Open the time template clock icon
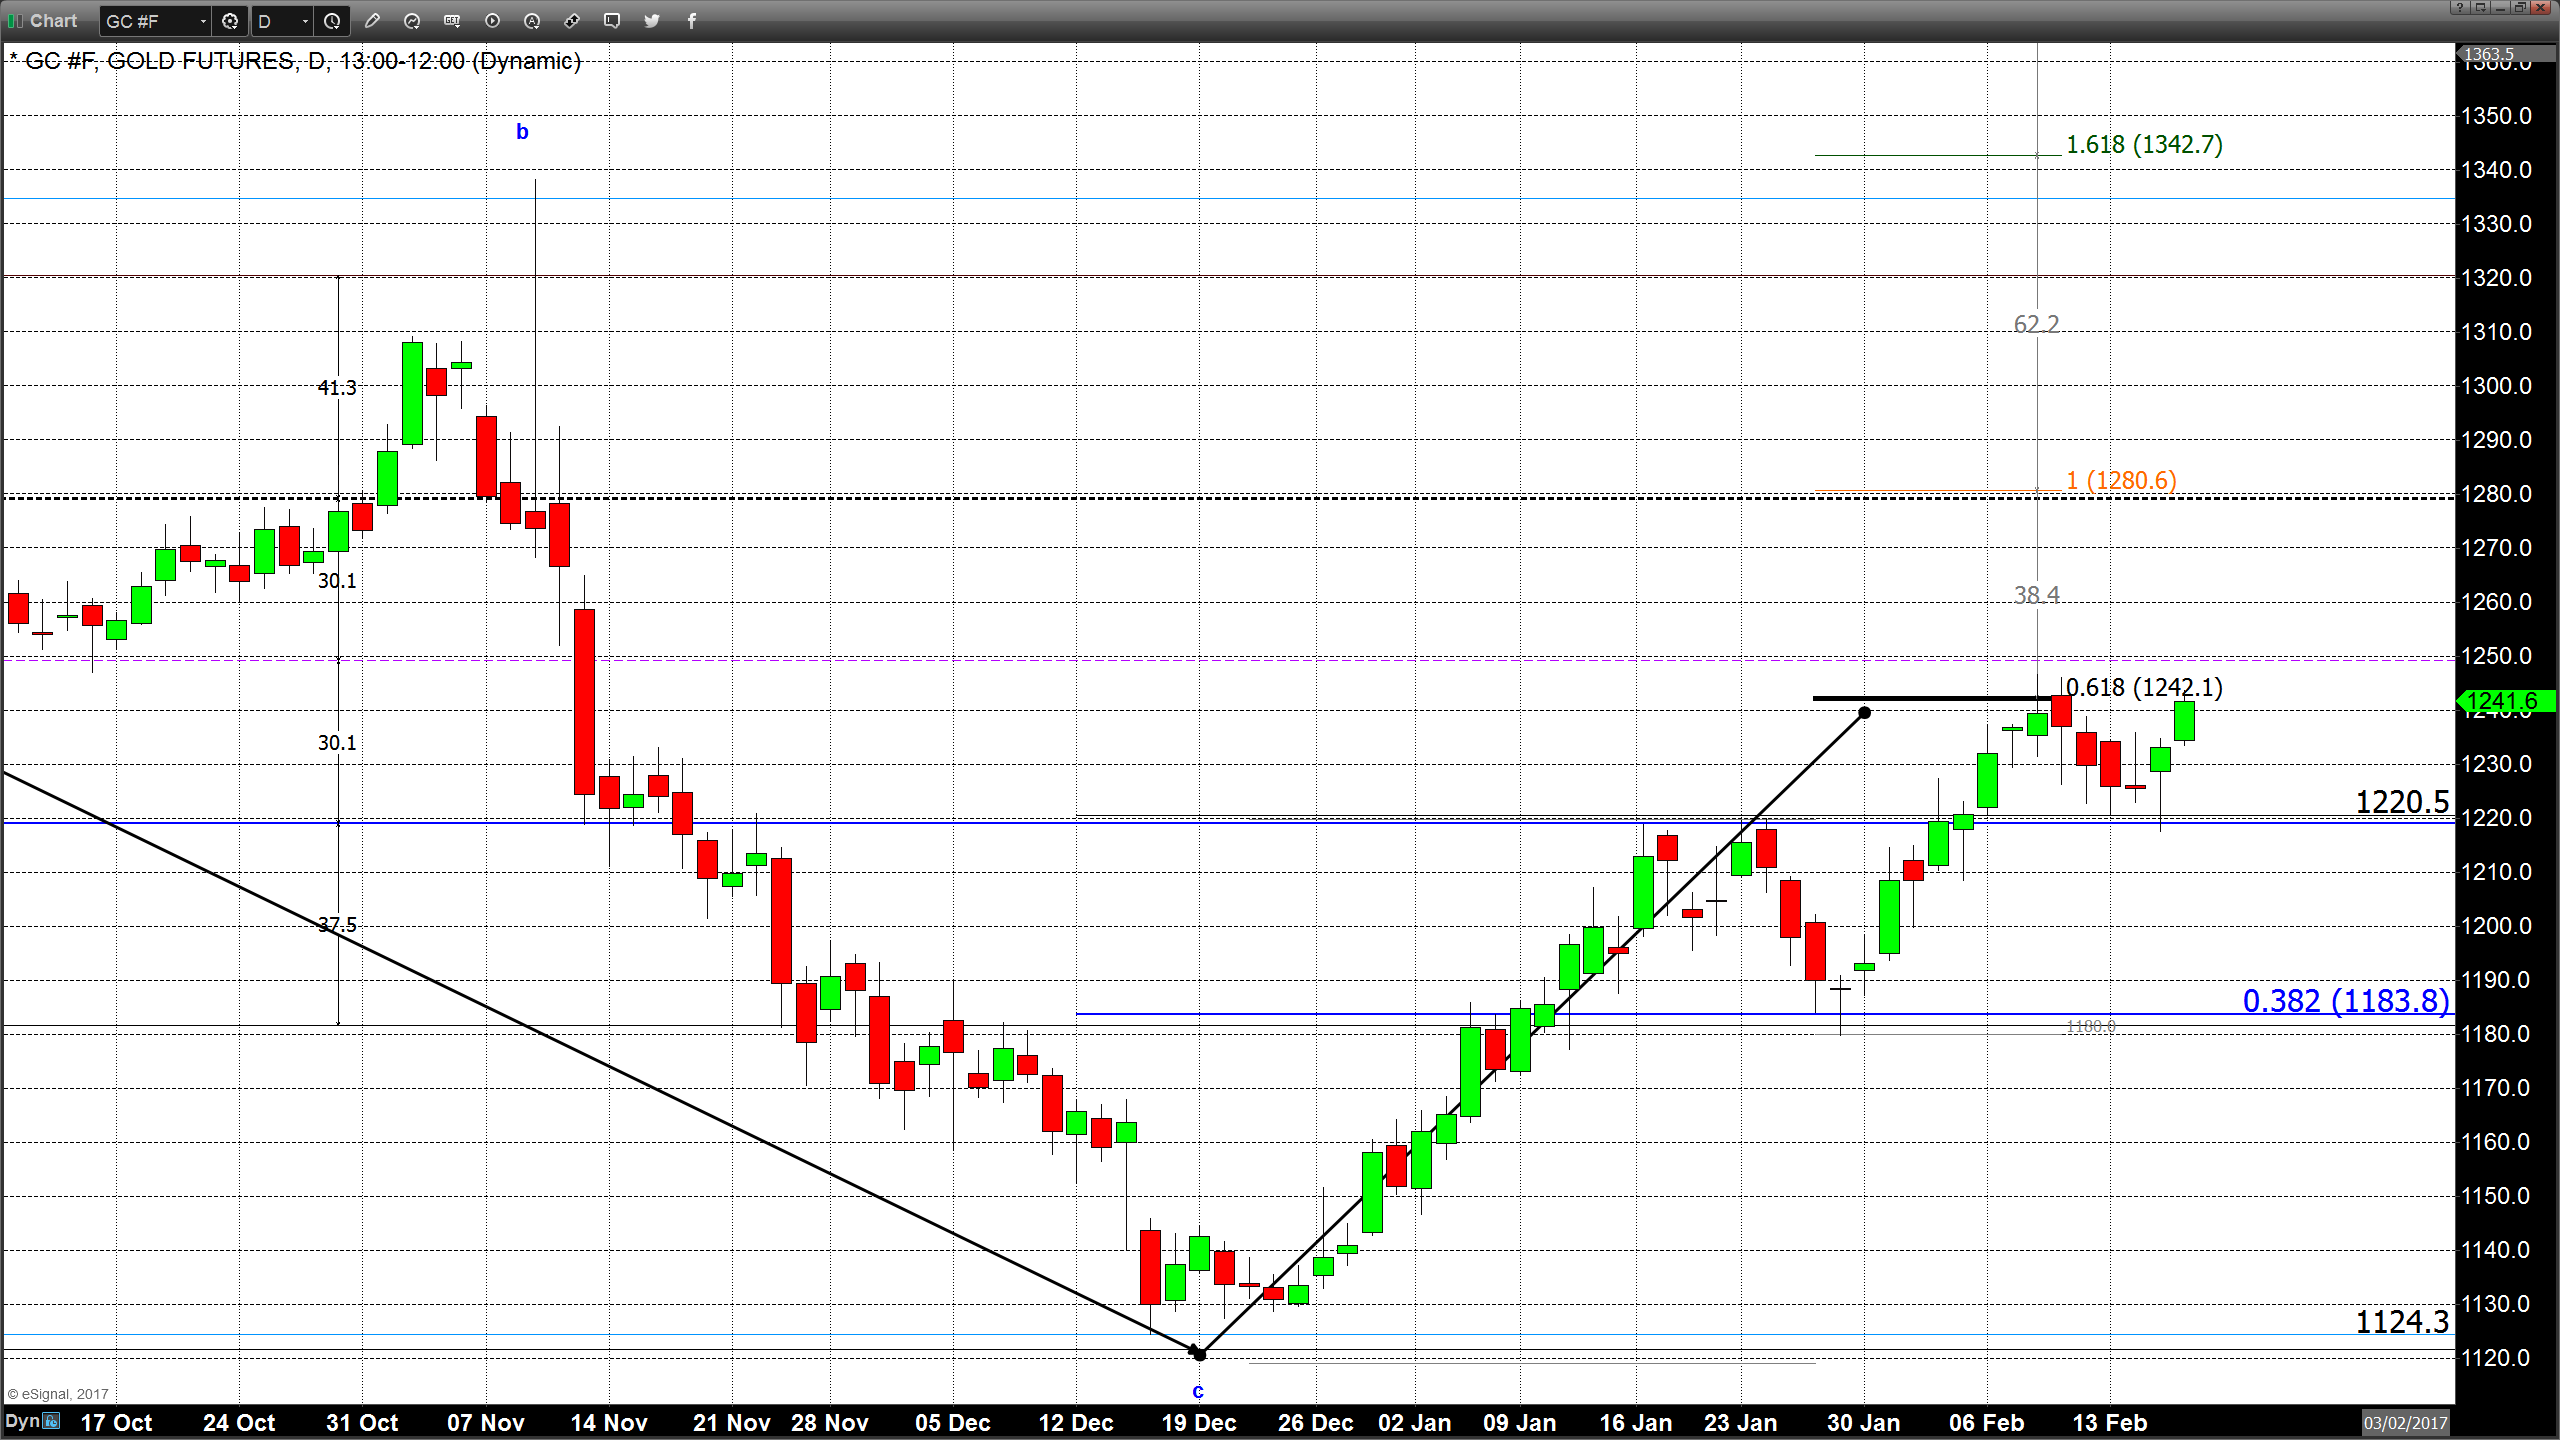The width and height of the screenshot is (2560, 1440). [332, 21]
